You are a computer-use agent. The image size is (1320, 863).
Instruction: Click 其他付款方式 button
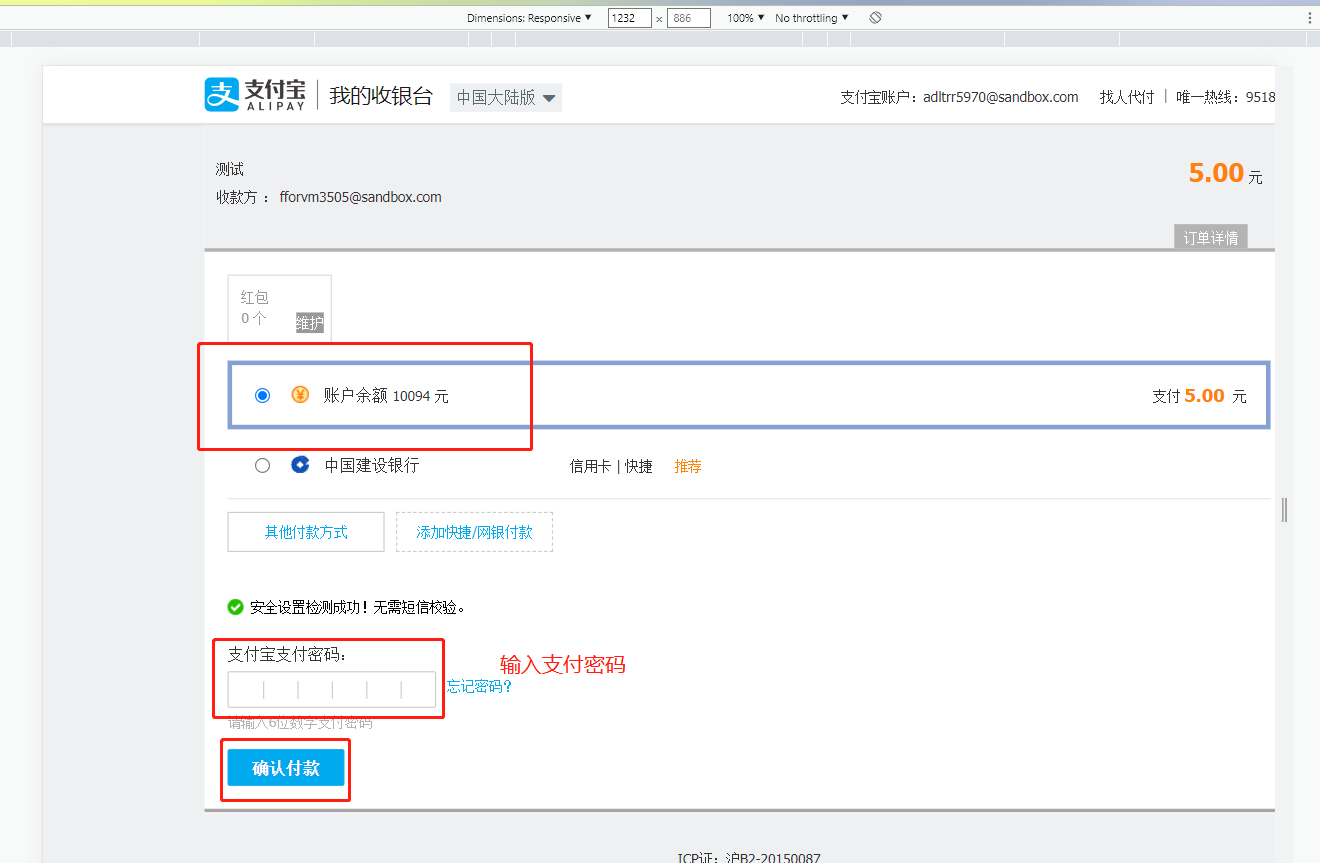(306, 532)
